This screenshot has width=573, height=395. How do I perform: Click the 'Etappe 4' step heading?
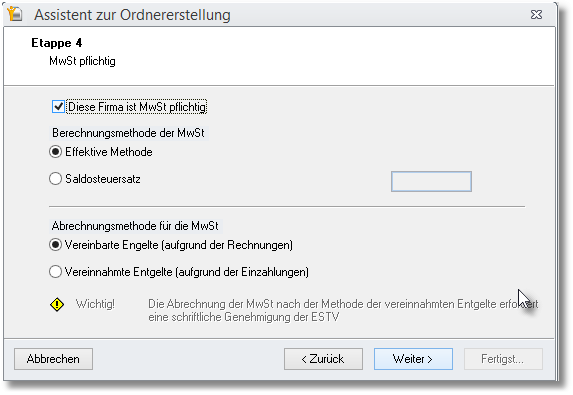(x=57, y=43)
